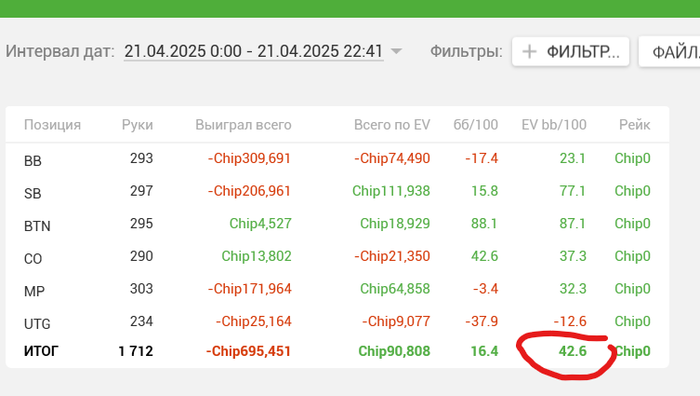The image size is (700, 396).
Task: Select the MP position row
Action: point(337,289)
